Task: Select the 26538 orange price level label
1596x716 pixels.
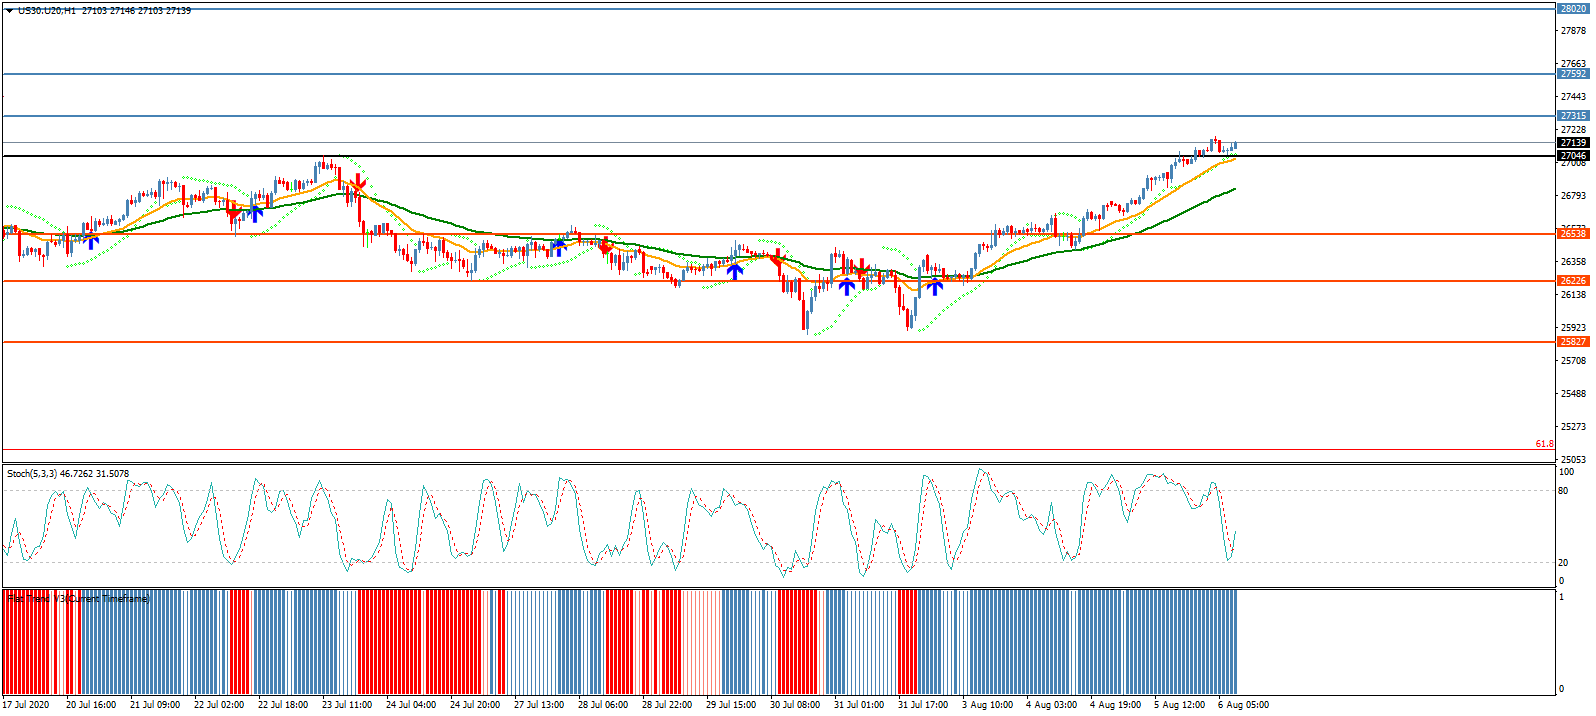Action: click(1573, 234)
